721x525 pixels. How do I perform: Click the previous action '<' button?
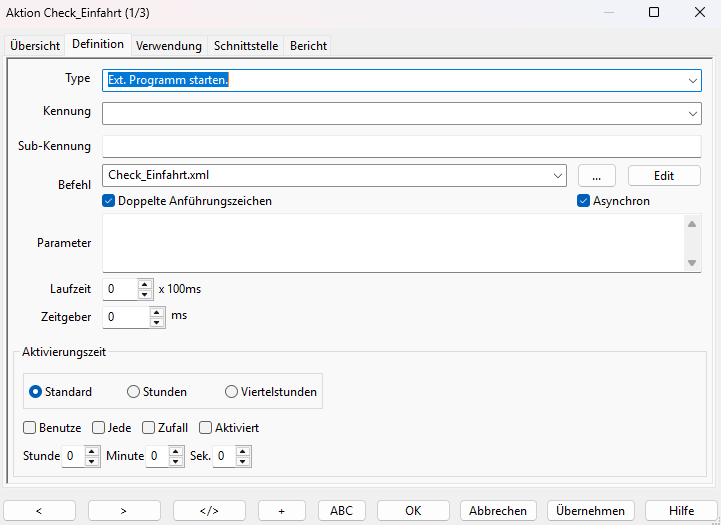click(40, 510)
